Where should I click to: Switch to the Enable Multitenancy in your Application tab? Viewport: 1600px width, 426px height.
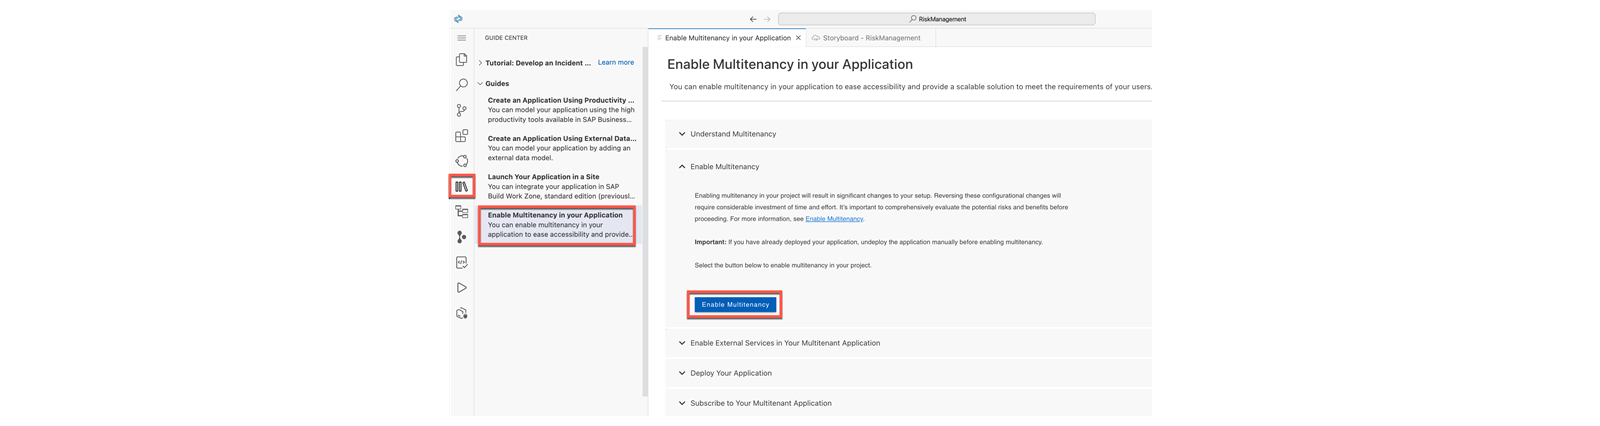(727, 38)
